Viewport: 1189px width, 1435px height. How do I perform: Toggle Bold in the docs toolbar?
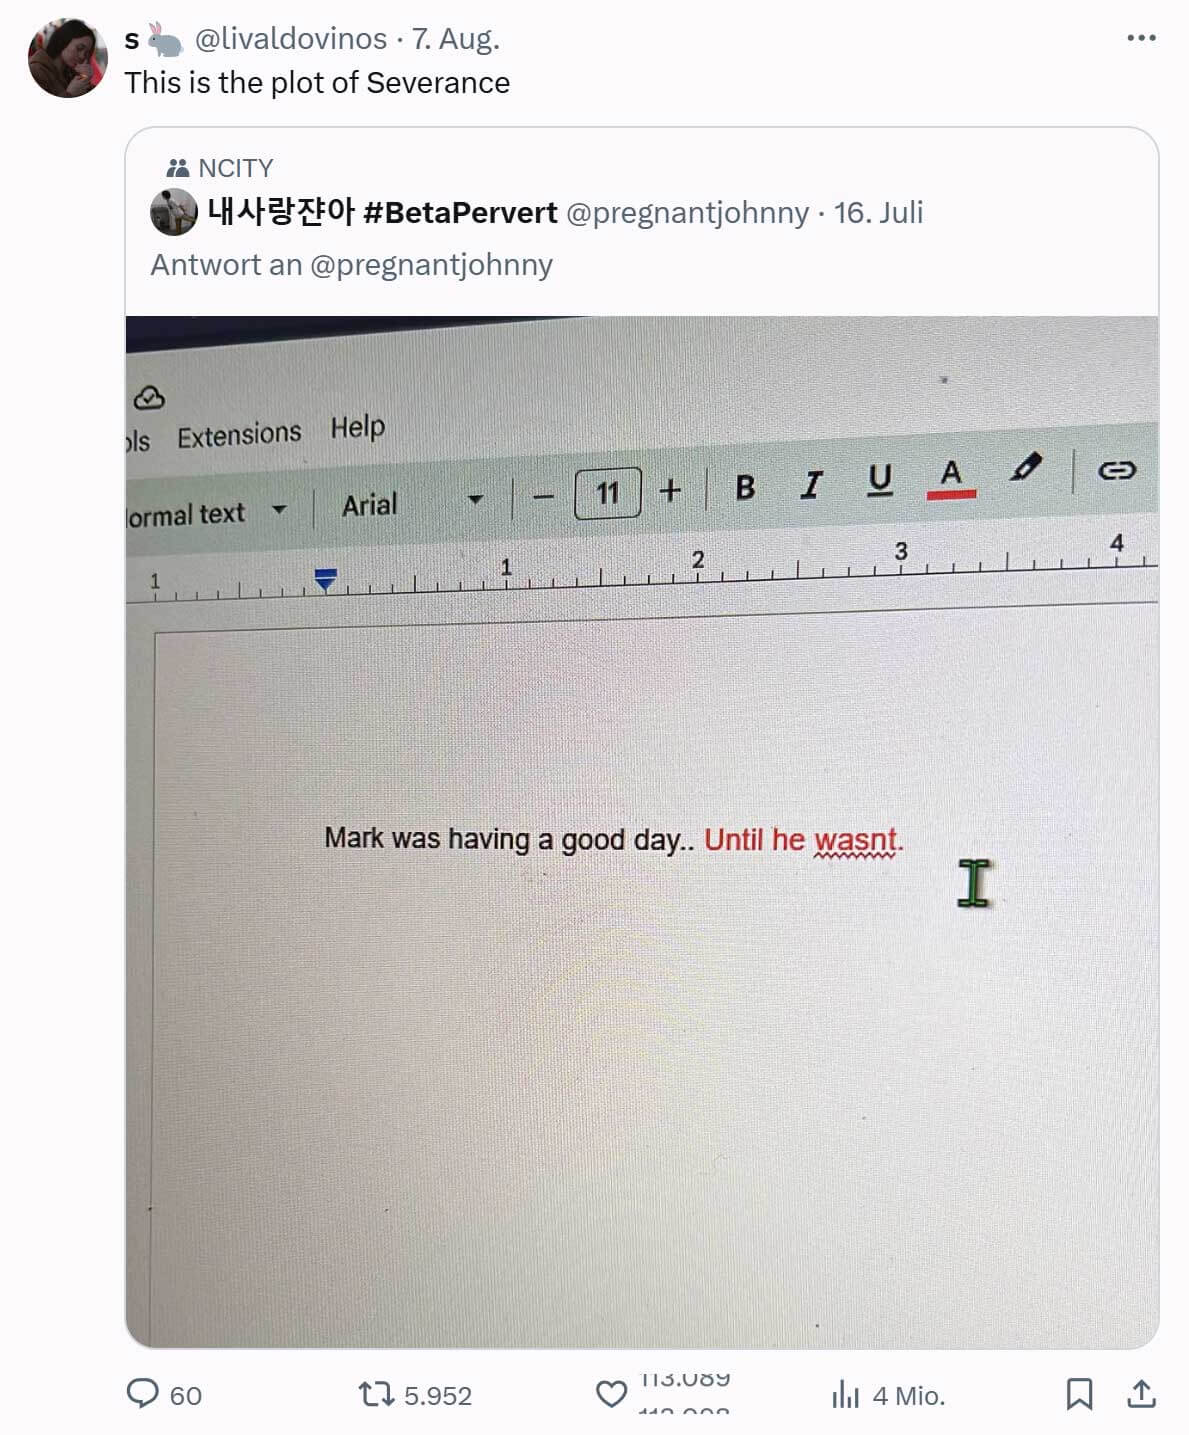point(745,487)
